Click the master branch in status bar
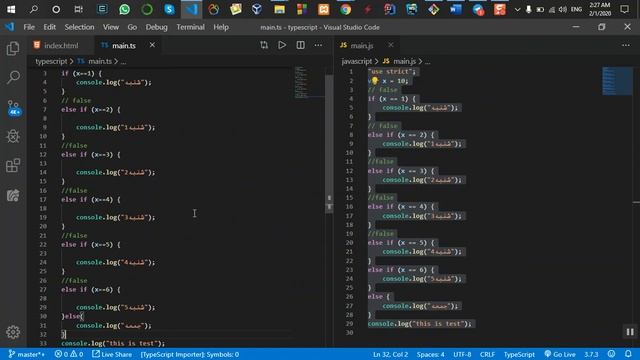This screenshot has width=640, height=360. tap(27, 354)
